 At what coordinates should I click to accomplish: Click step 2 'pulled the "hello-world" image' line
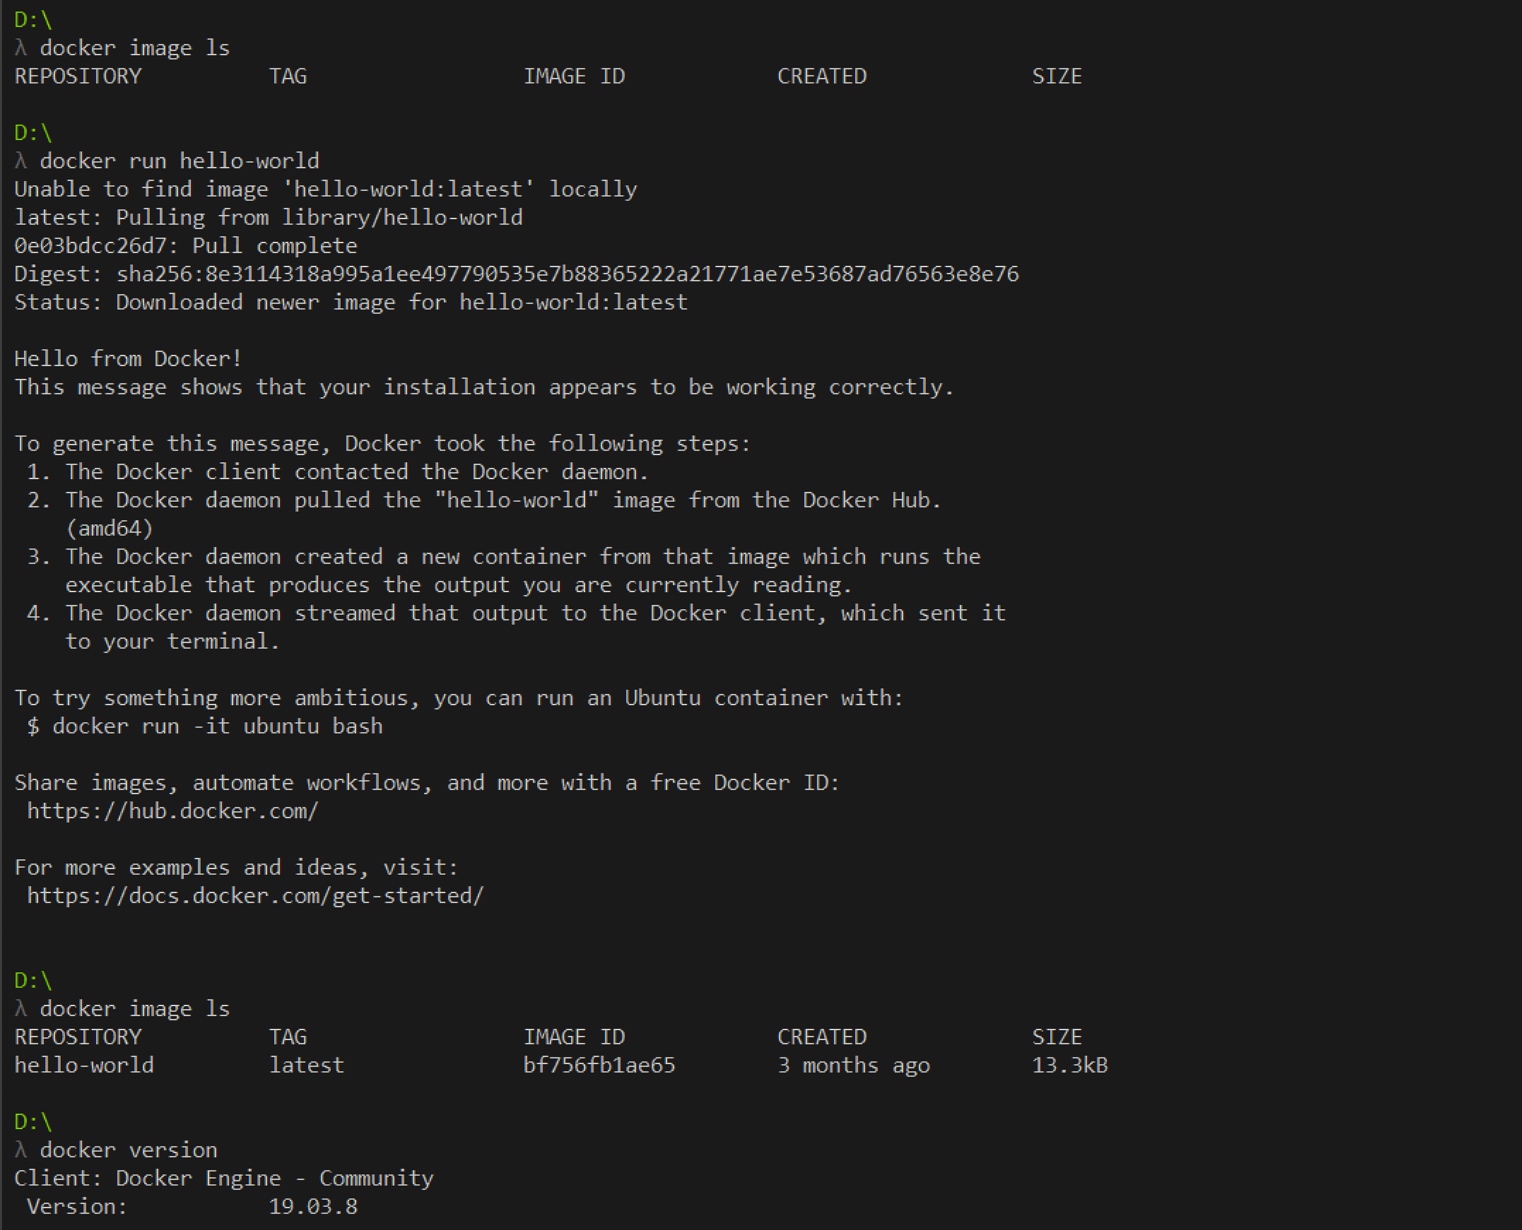click(484, 500)
